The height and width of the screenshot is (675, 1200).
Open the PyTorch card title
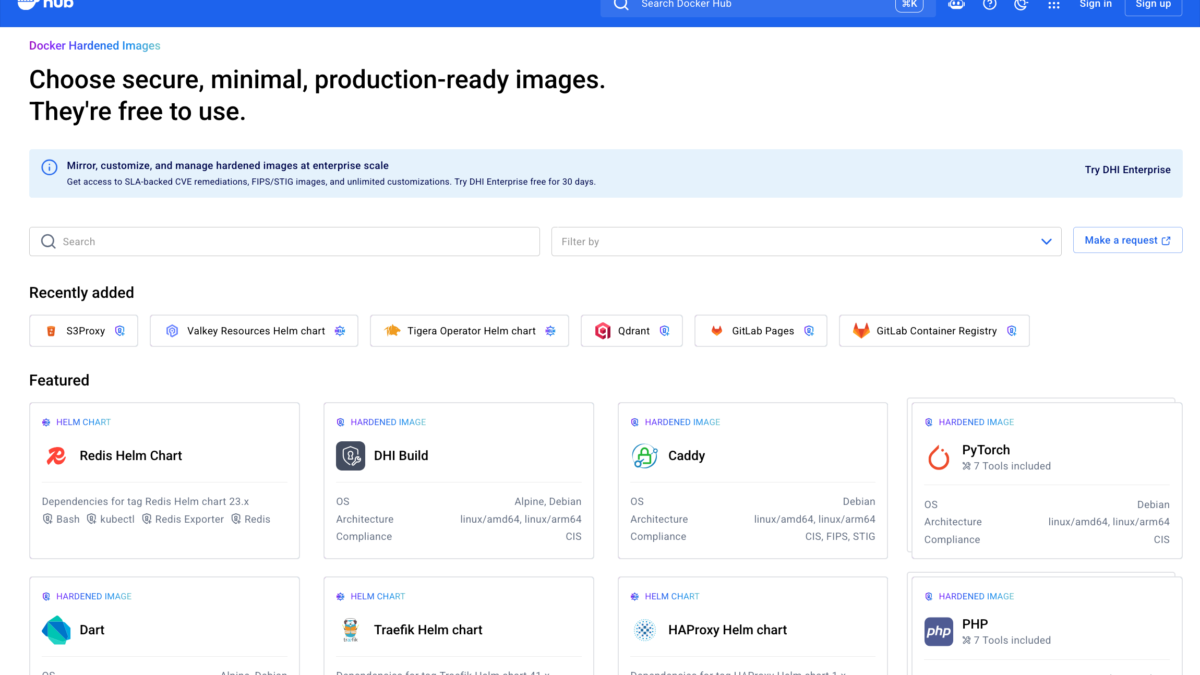(986, 450)
